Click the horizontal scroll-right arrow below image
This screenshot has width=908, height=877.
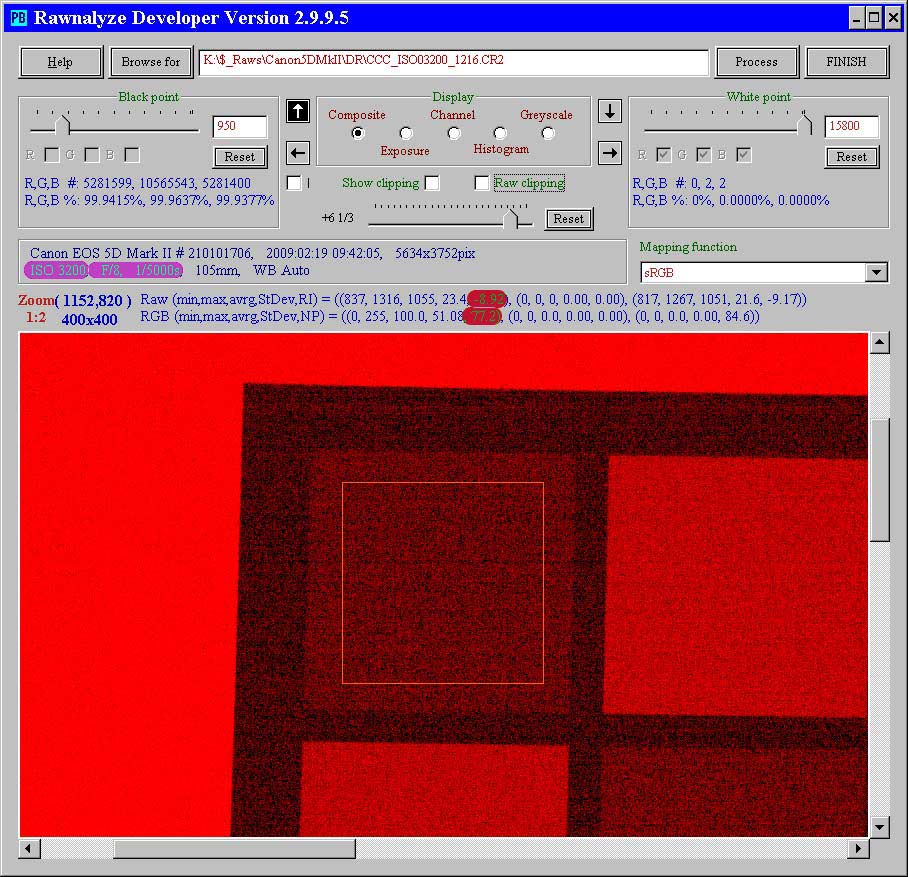pyautogui.click(x=858, y=849)
